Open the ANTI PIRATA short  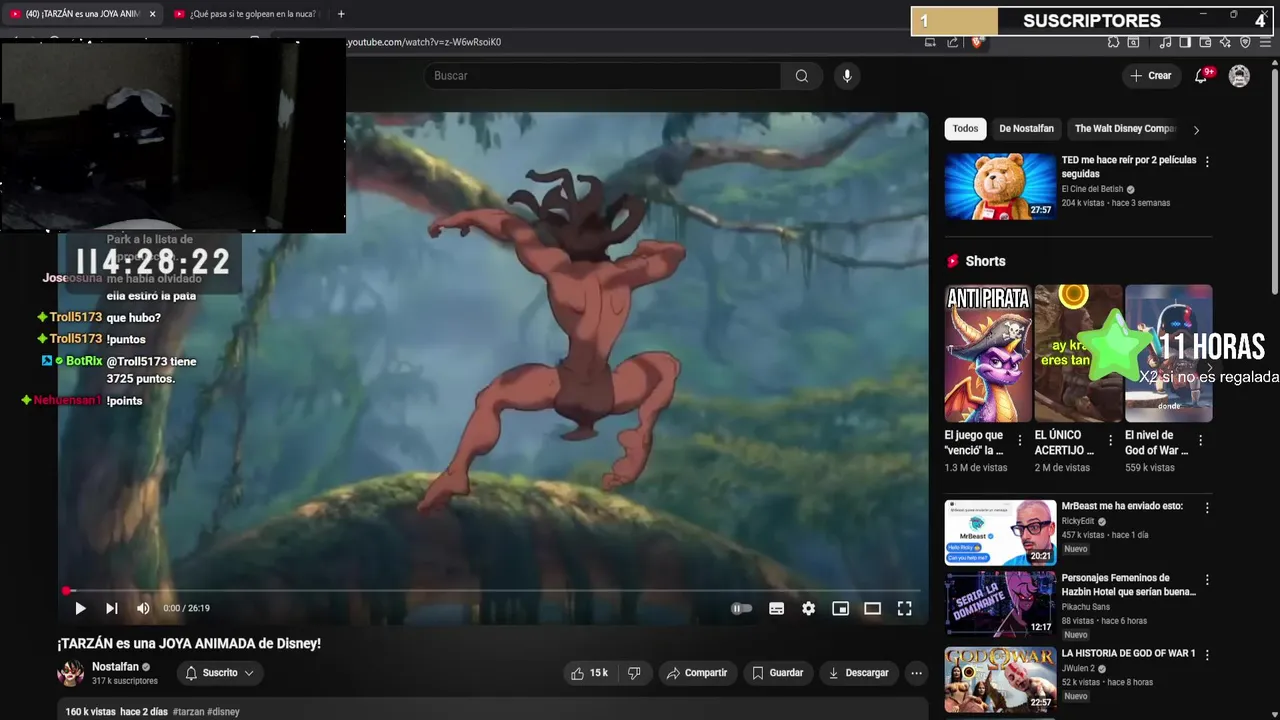tap(988, 353)
